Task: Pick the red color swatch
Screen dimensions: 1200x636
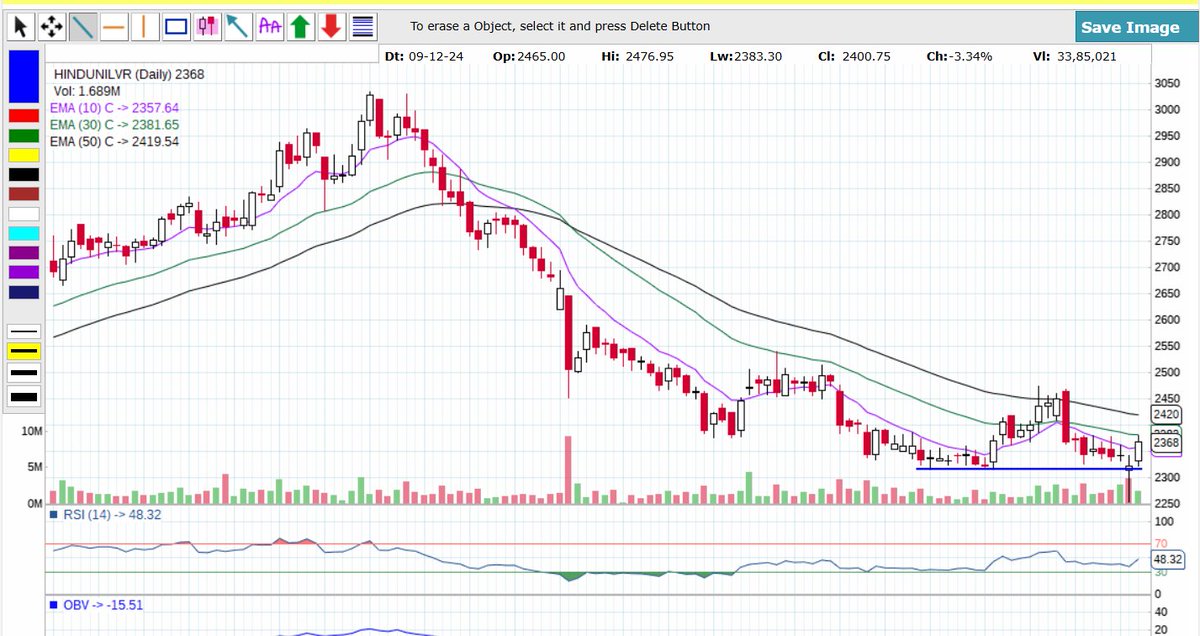Action: pos(24,117)
